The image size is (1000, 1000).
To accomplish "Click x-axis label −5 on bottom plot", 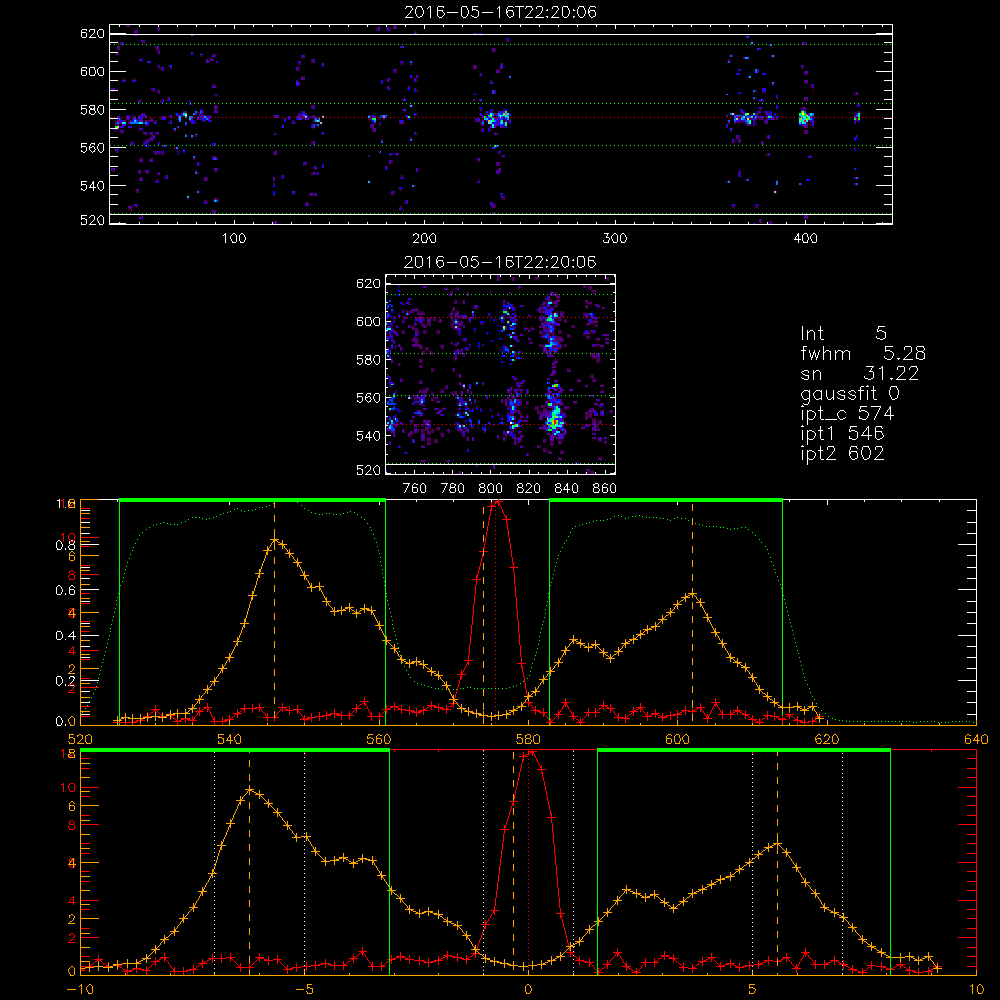I will pos(304,990).
